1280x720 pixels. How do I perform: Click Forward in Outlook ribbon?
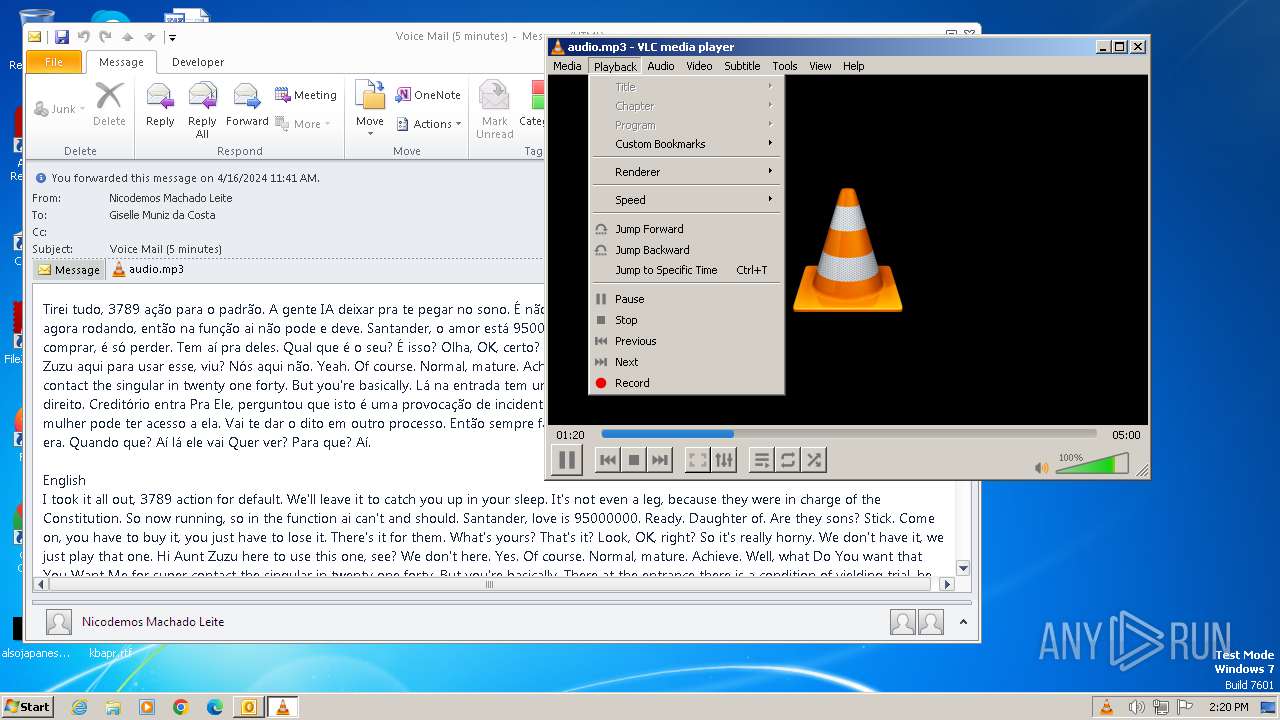247,106
